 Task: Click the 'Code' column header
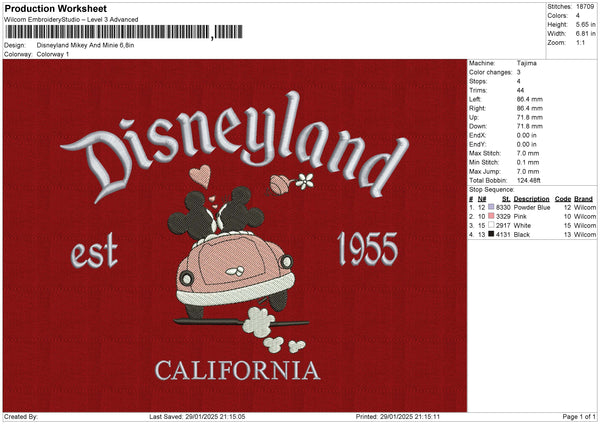point(563,199)
